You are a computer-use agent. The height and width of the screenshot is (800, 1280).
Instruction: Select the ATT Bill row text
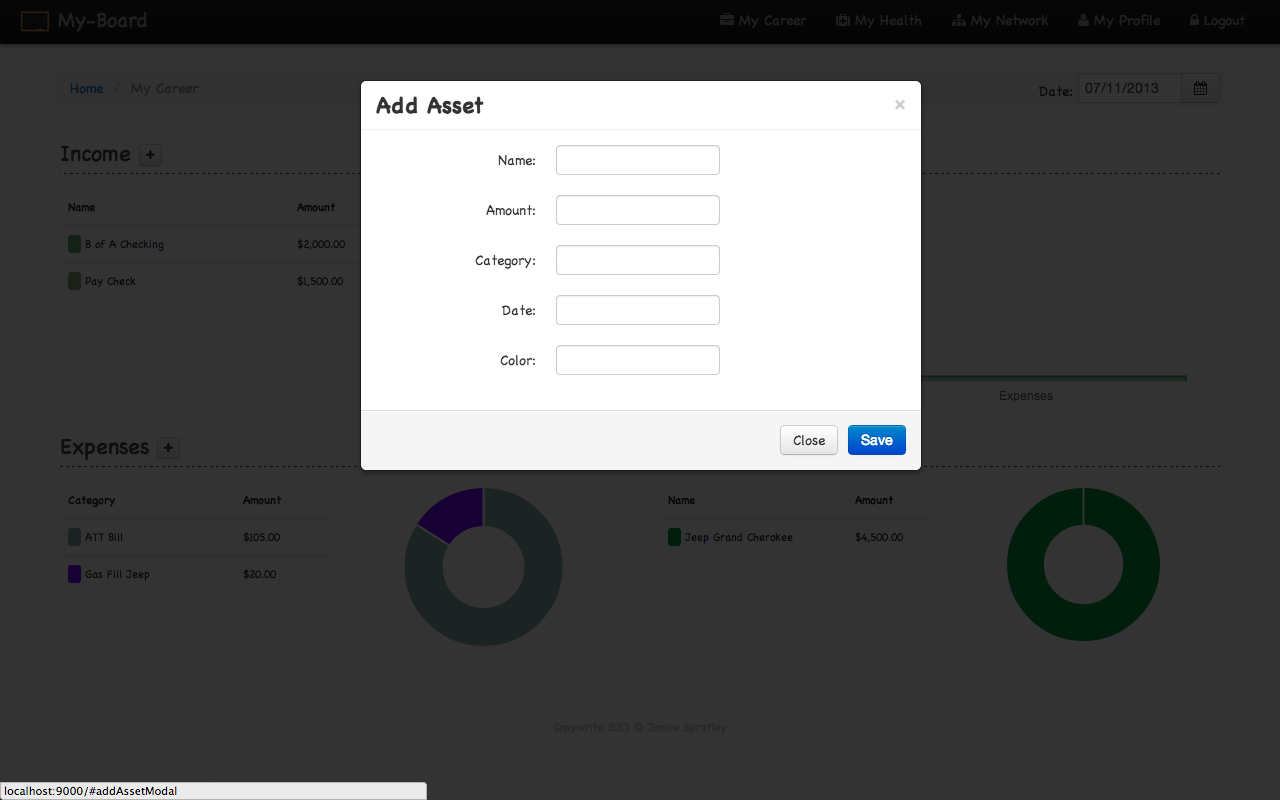[104, 537]
